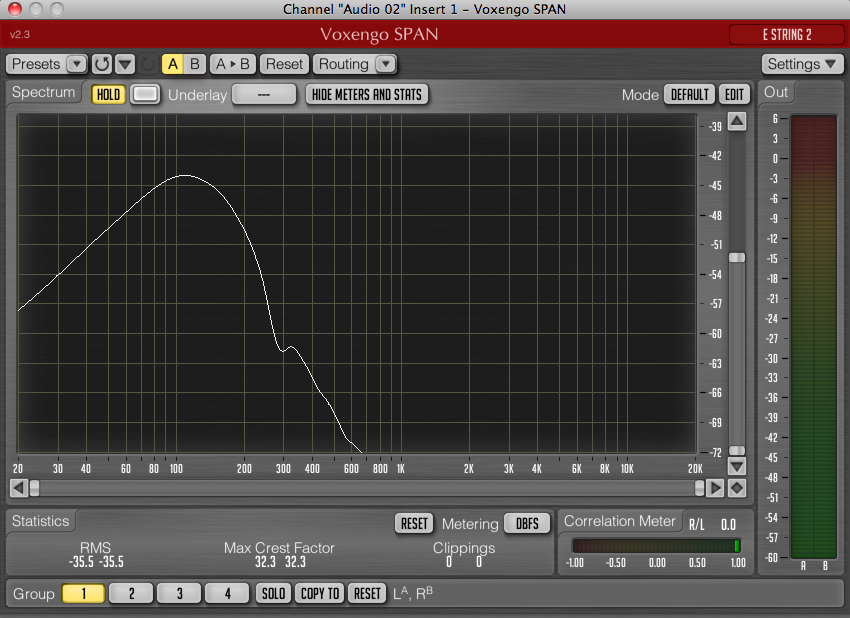Click the correlation meter bar
This screenshot has height=618, width=850.
tap(656, 545)
